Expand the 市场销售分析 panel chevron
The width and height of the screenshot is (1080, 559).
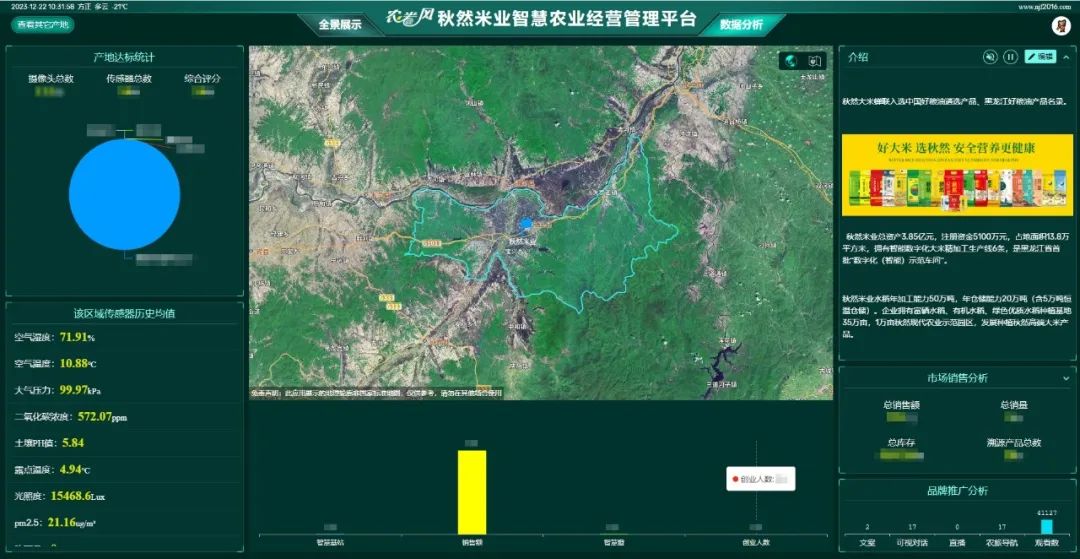tap(1065, 378)
